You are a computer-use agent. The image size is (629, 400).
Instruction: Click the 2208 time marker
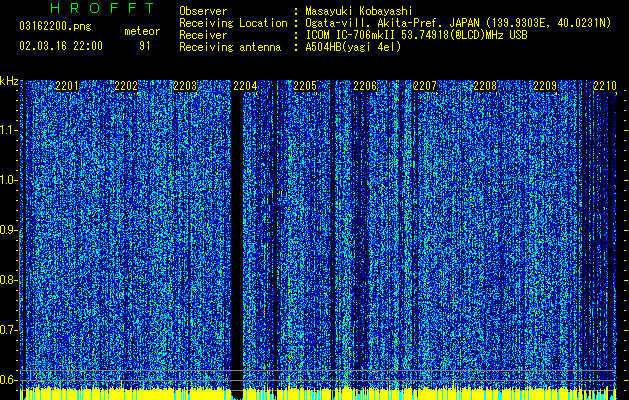[485, 86]
